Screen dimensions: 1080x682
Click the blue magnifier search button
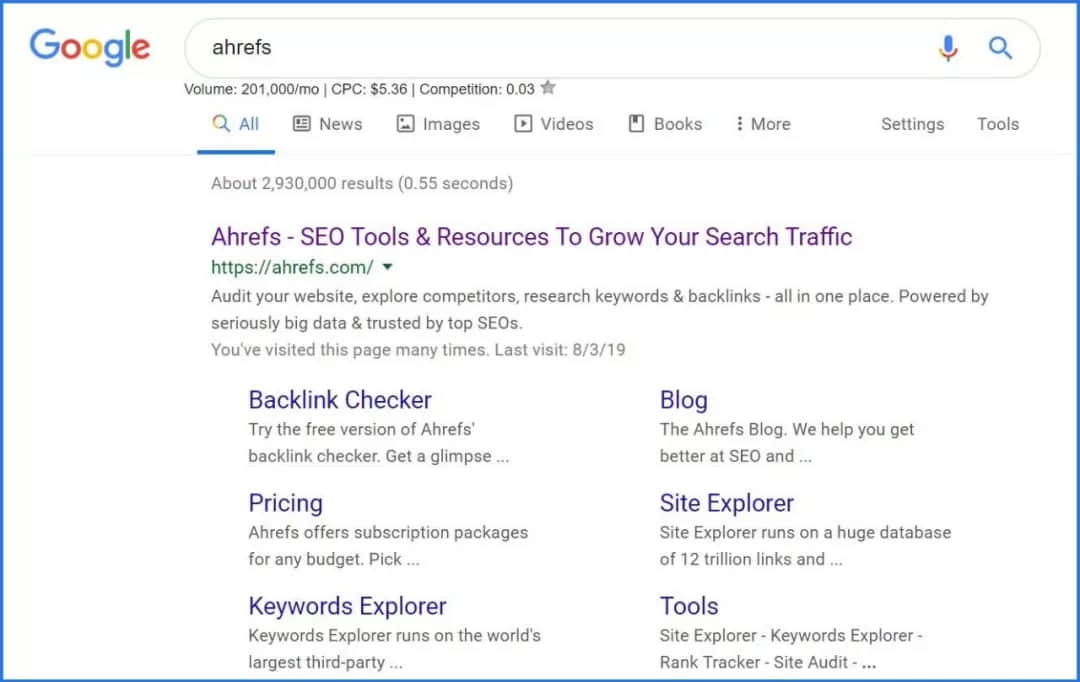(1000, 47)
